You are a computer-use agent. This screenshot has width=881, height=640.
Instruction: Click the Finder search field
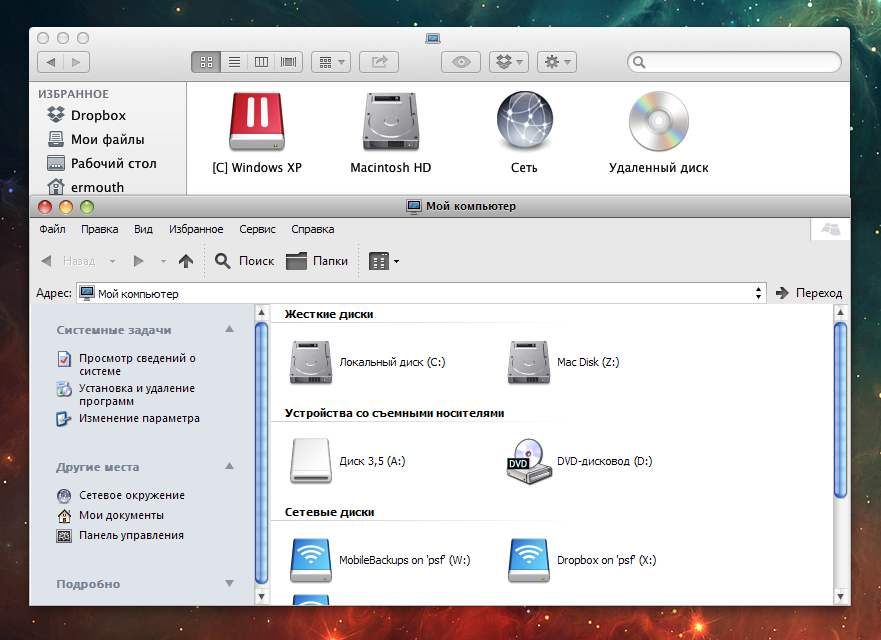coord(734,62)
